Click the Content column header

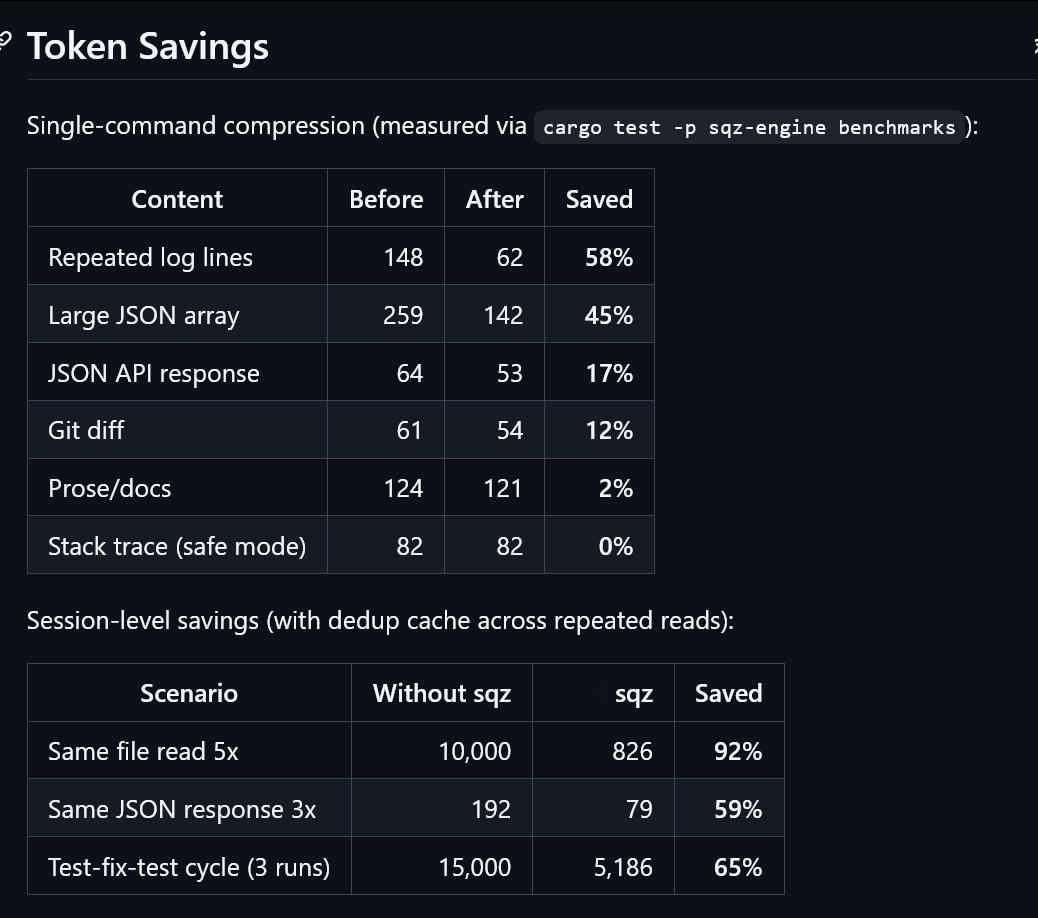[177, 199]
